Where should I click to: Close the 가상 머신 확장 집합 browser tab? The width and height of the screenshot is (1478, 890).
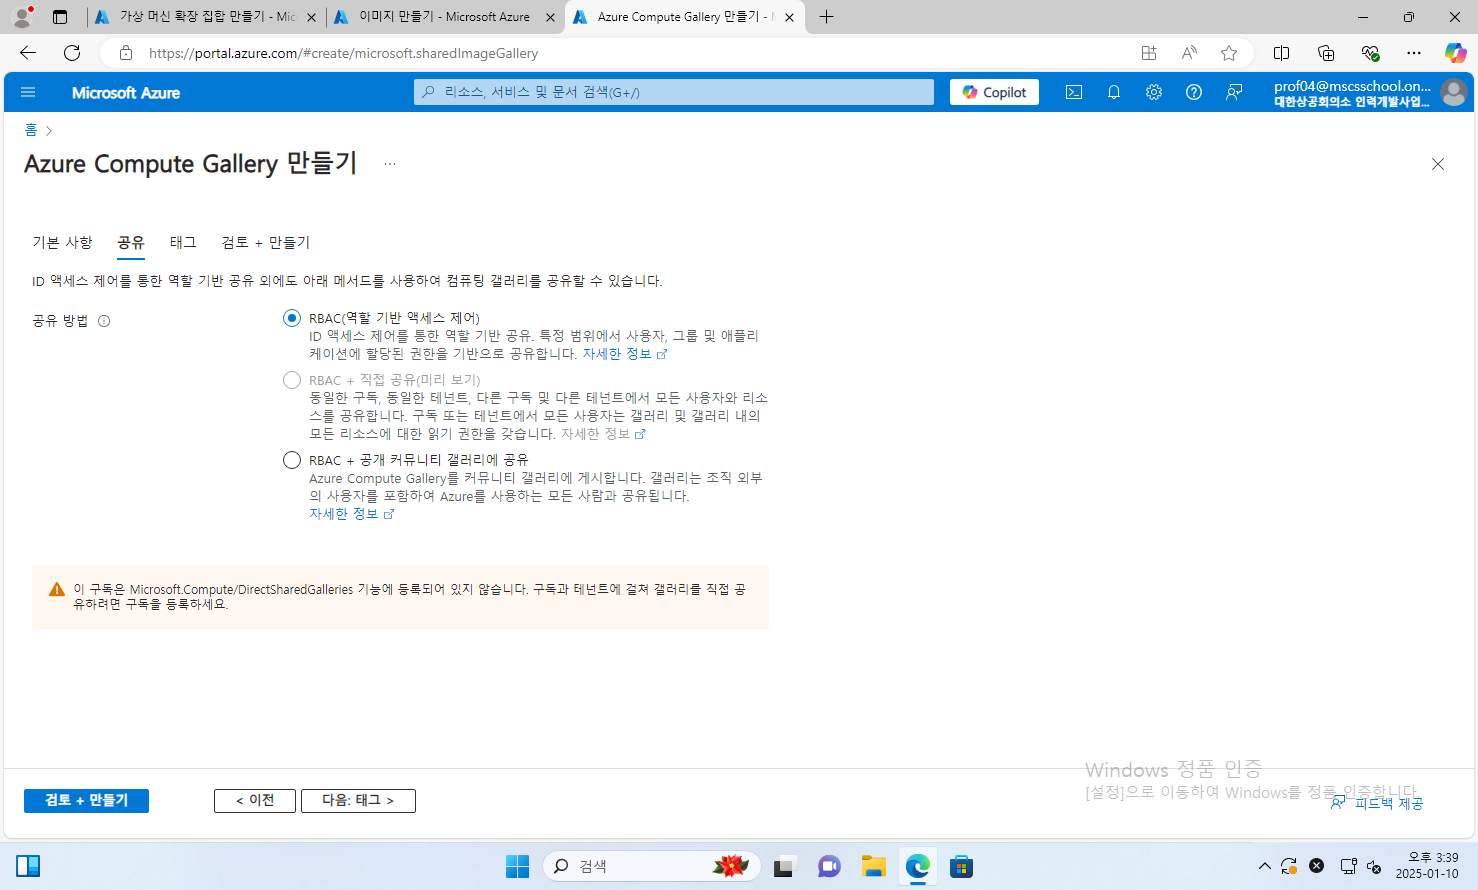tap(310, 17)
